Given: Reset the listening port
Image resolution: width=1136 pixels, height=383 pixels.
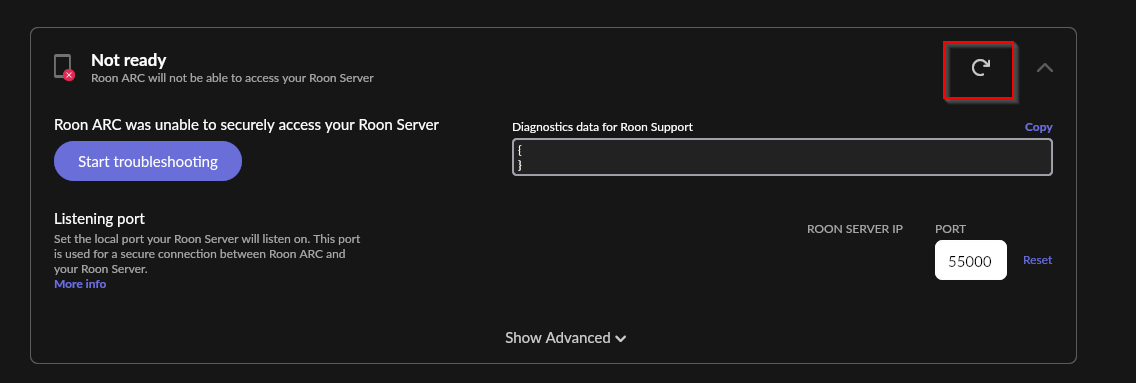Looking at the screenshot, I should point(1037,260).
